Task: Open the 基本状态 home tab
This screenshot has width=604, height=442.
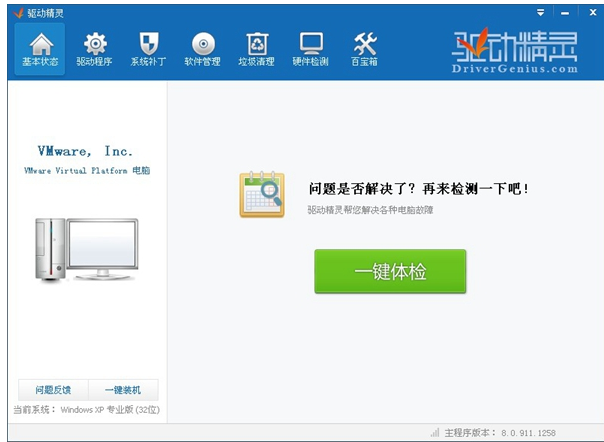Action: pyautogui.click(x=40, y=49)
